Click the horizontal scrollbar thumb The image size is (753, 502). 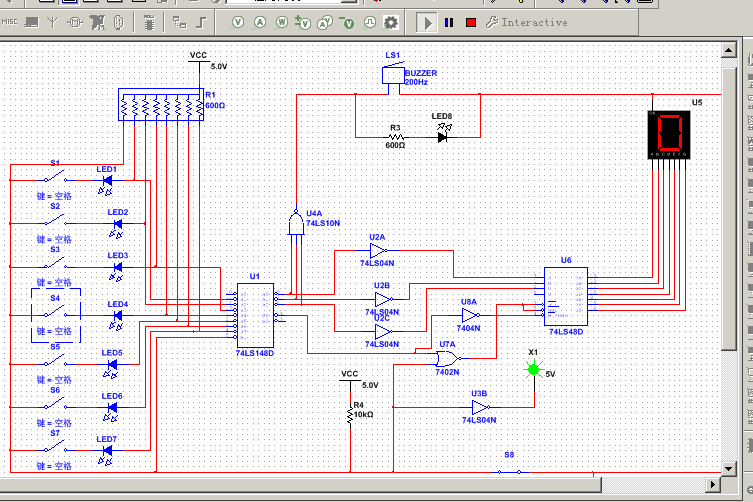pos(301,485)
